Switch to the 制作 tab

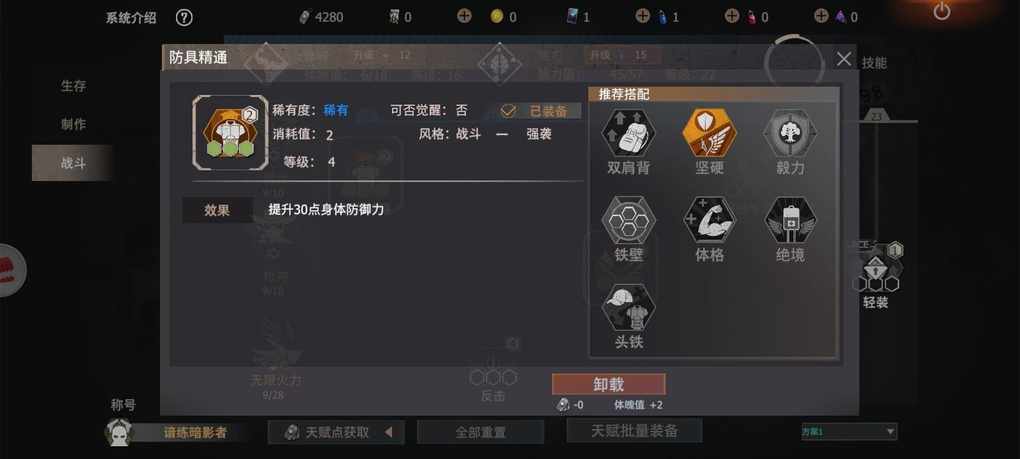point(73,124)
